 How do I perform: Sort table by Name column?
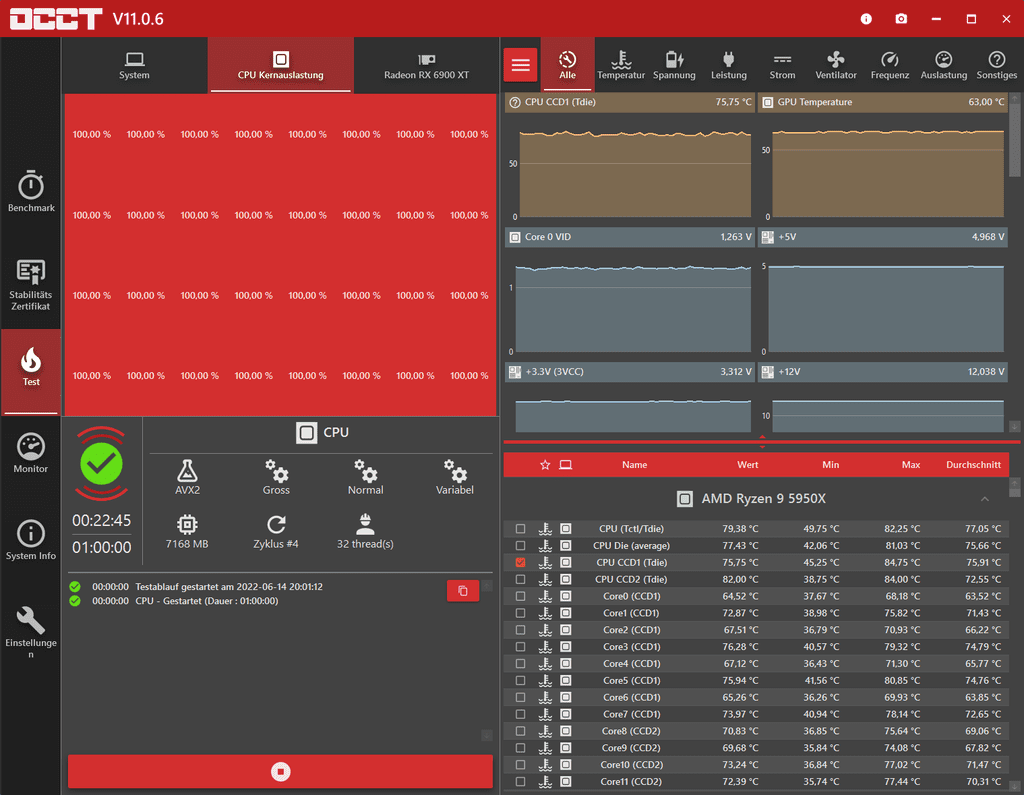(x=635, y=464)
